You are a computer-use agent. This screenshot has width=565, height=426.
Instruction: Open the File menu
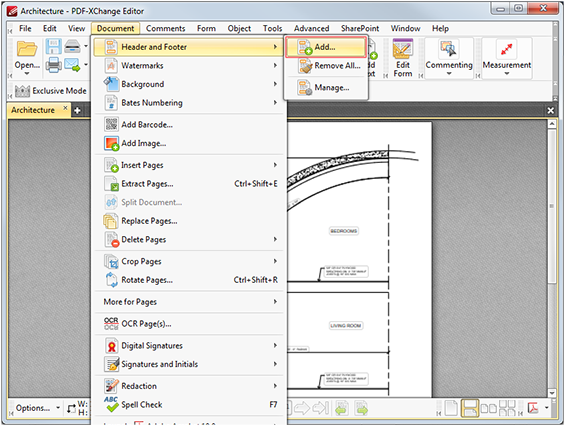pos(25,28)
